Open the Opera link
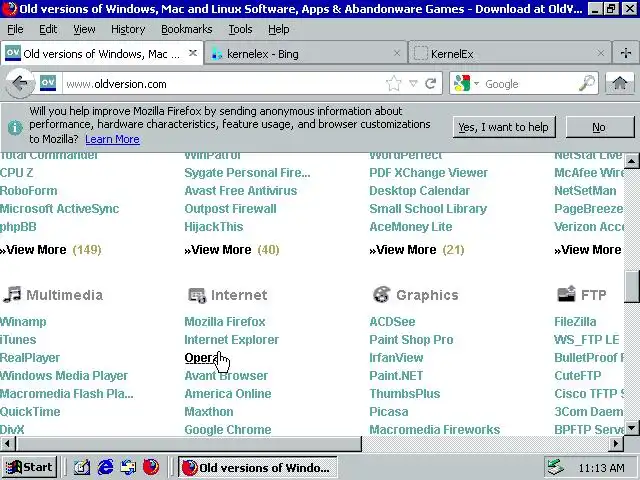Image resolution: width=640 pixels, height=480 pixels. (x=202, y=358)
